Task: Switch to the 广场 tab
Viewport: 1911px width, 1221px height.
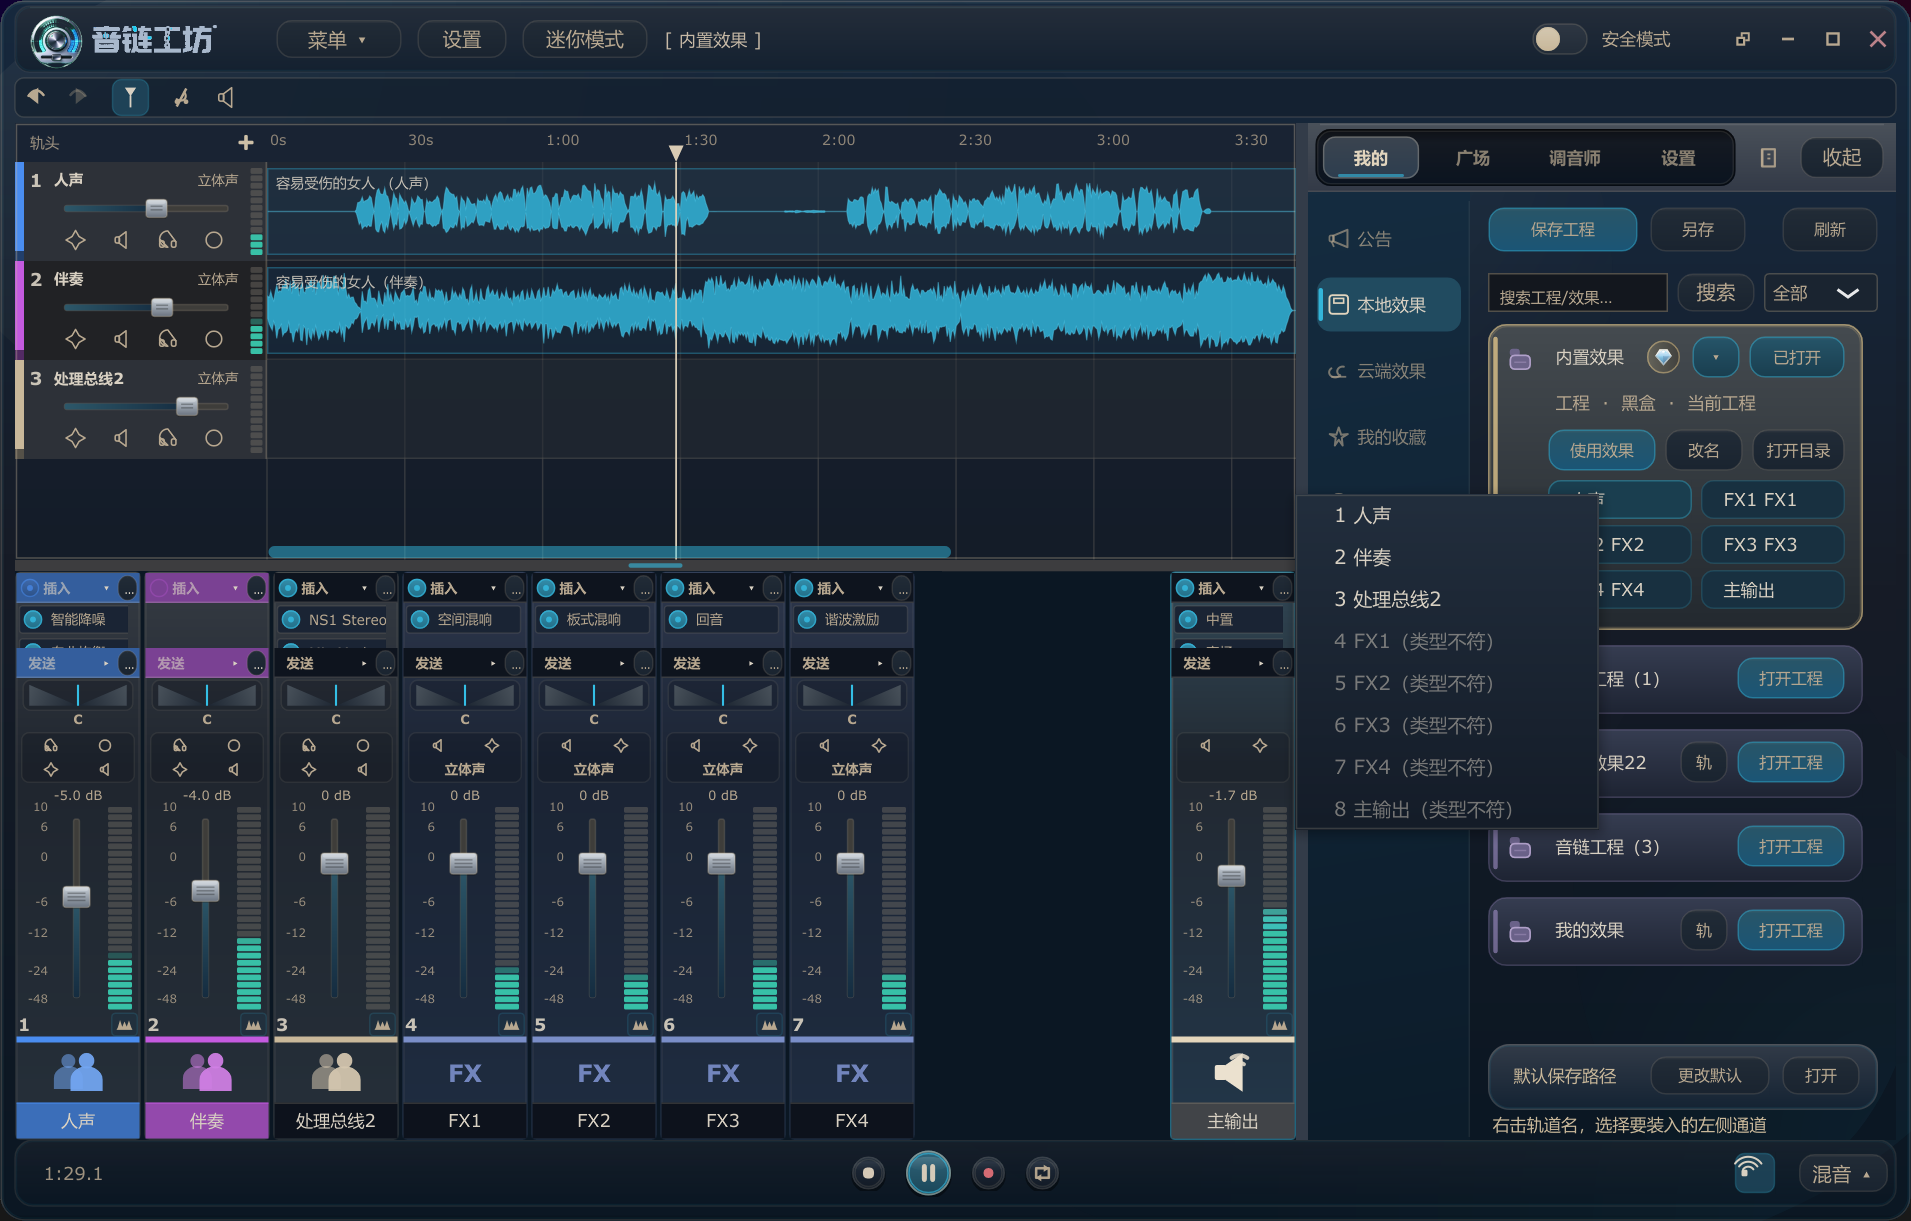Action: click(x=1472, y=158)
